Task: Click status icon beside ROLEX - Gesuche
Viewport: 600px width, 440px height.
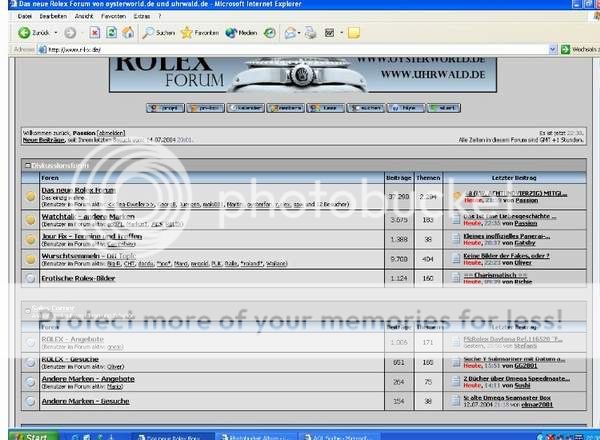Action: click(x=30, y=362)
